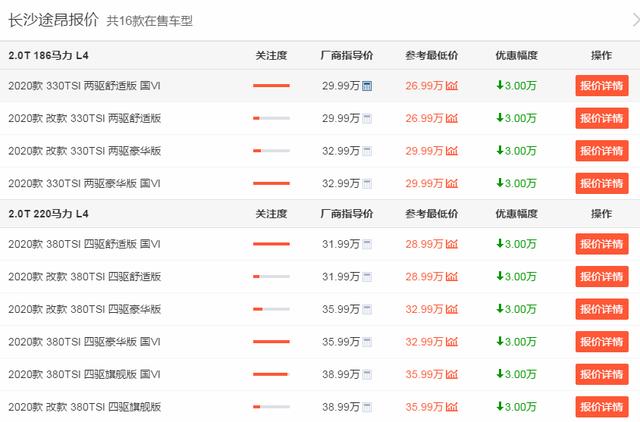
Task: Click attention bar of 330TSI 两驱舒适版 国VI
Action: coord(271,86)
